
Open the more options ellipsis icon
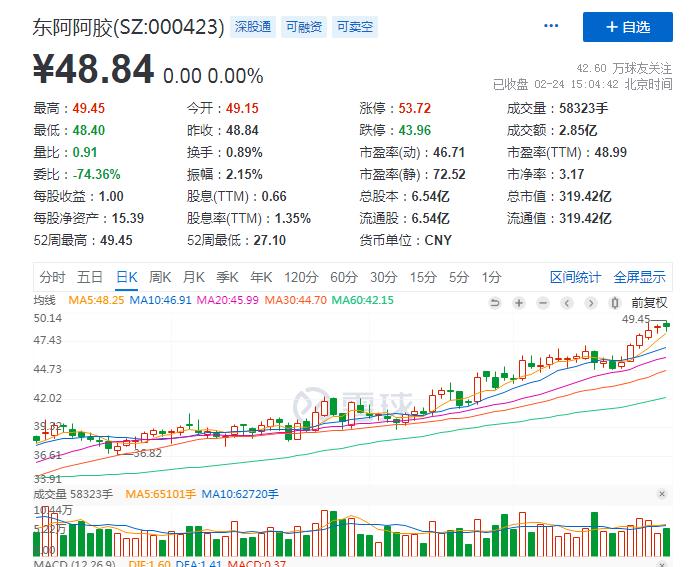click(x=551, y=26)
